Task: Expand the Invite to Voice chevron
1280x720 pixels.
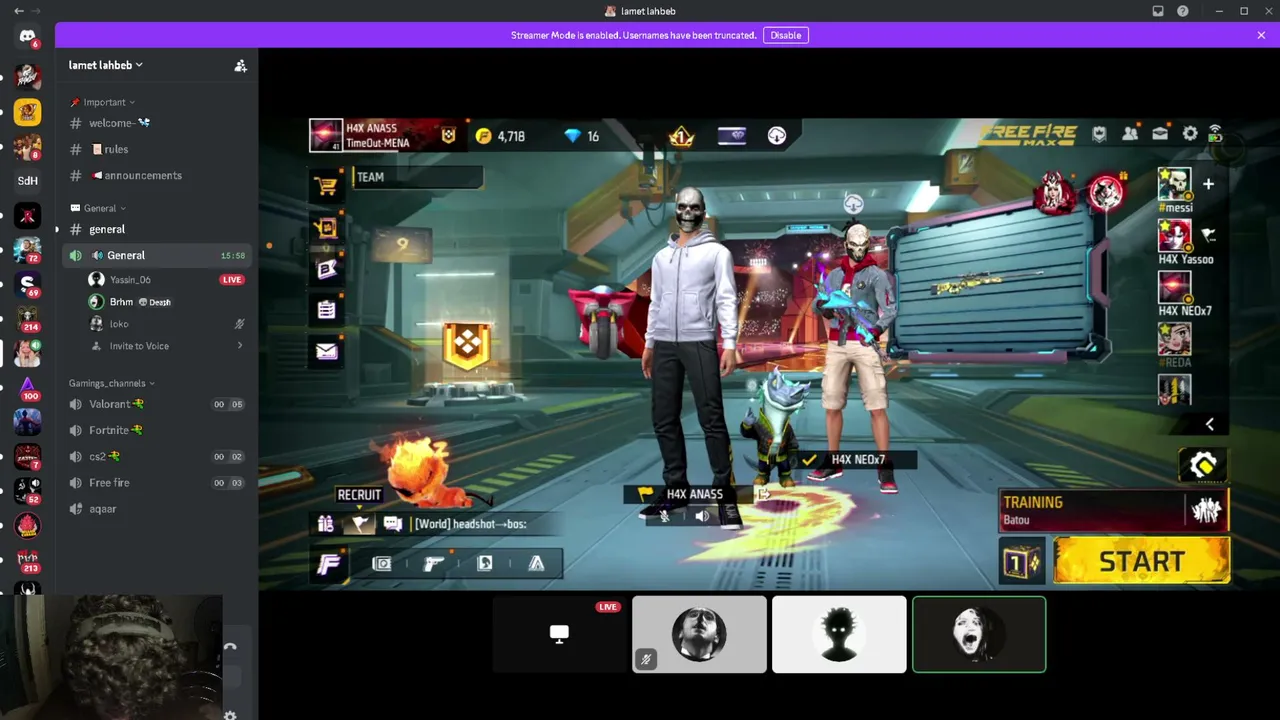Action: [240, 346]
